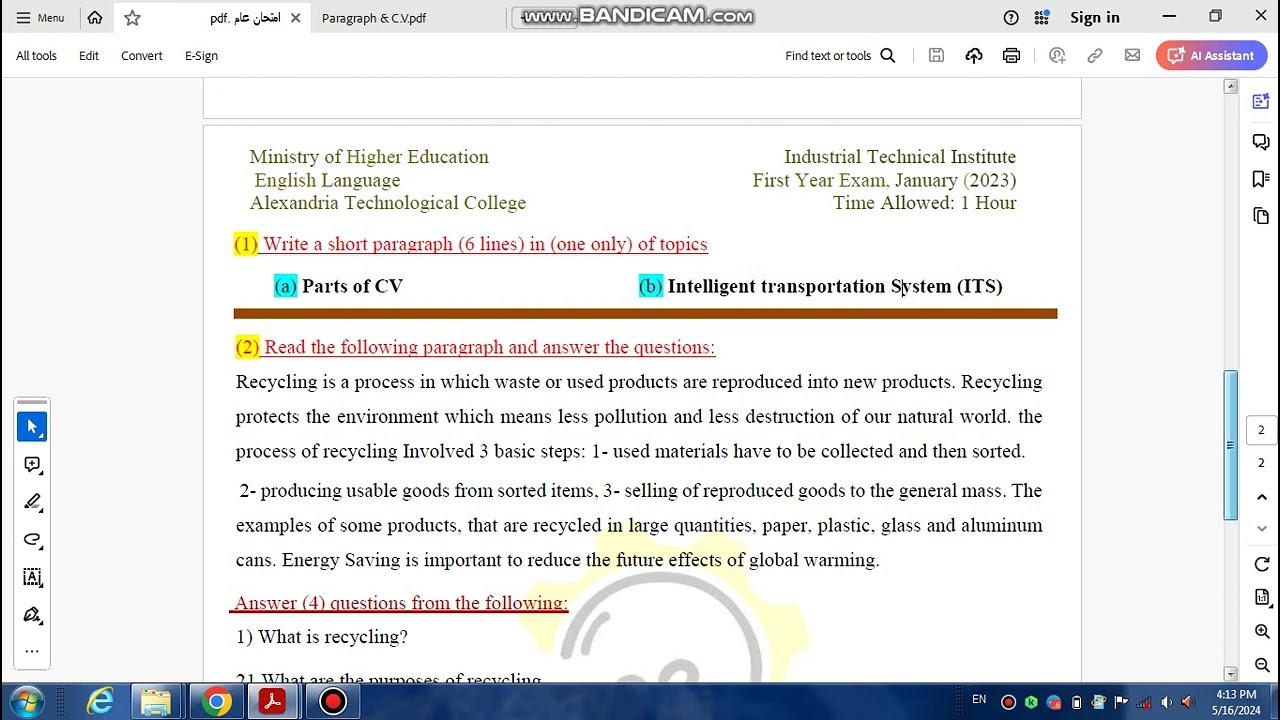The image size is (1280, 720).
Task: Open the All tools panel
Action: click(36, 56)
